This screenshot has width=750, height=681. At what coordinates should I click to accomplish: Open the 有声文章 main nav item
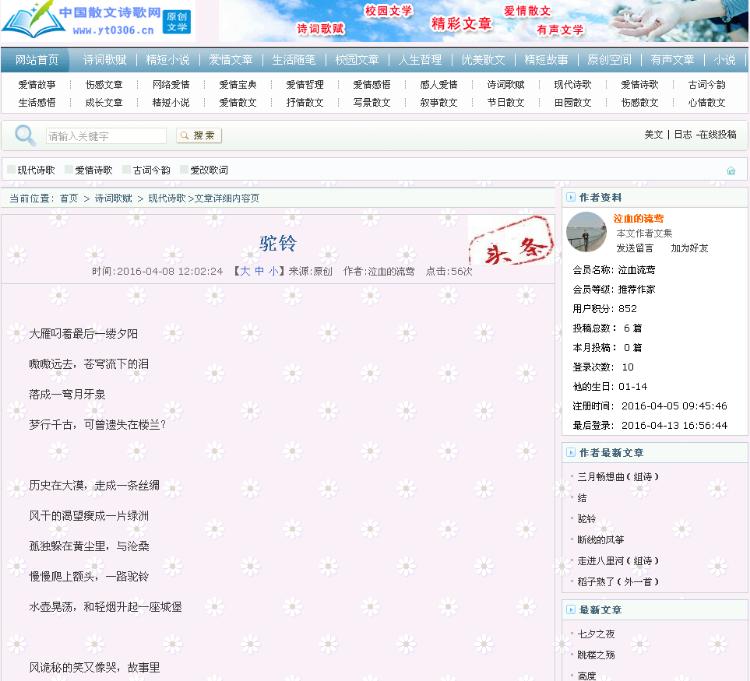pyautogui.click(x=672, y=60)
